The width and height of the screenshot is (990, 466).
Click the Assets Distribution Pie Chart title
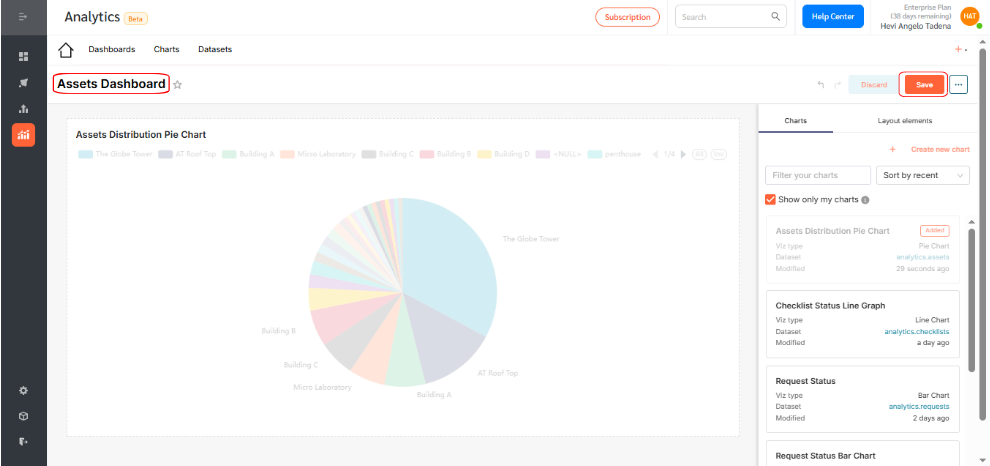tap(141, 134)
